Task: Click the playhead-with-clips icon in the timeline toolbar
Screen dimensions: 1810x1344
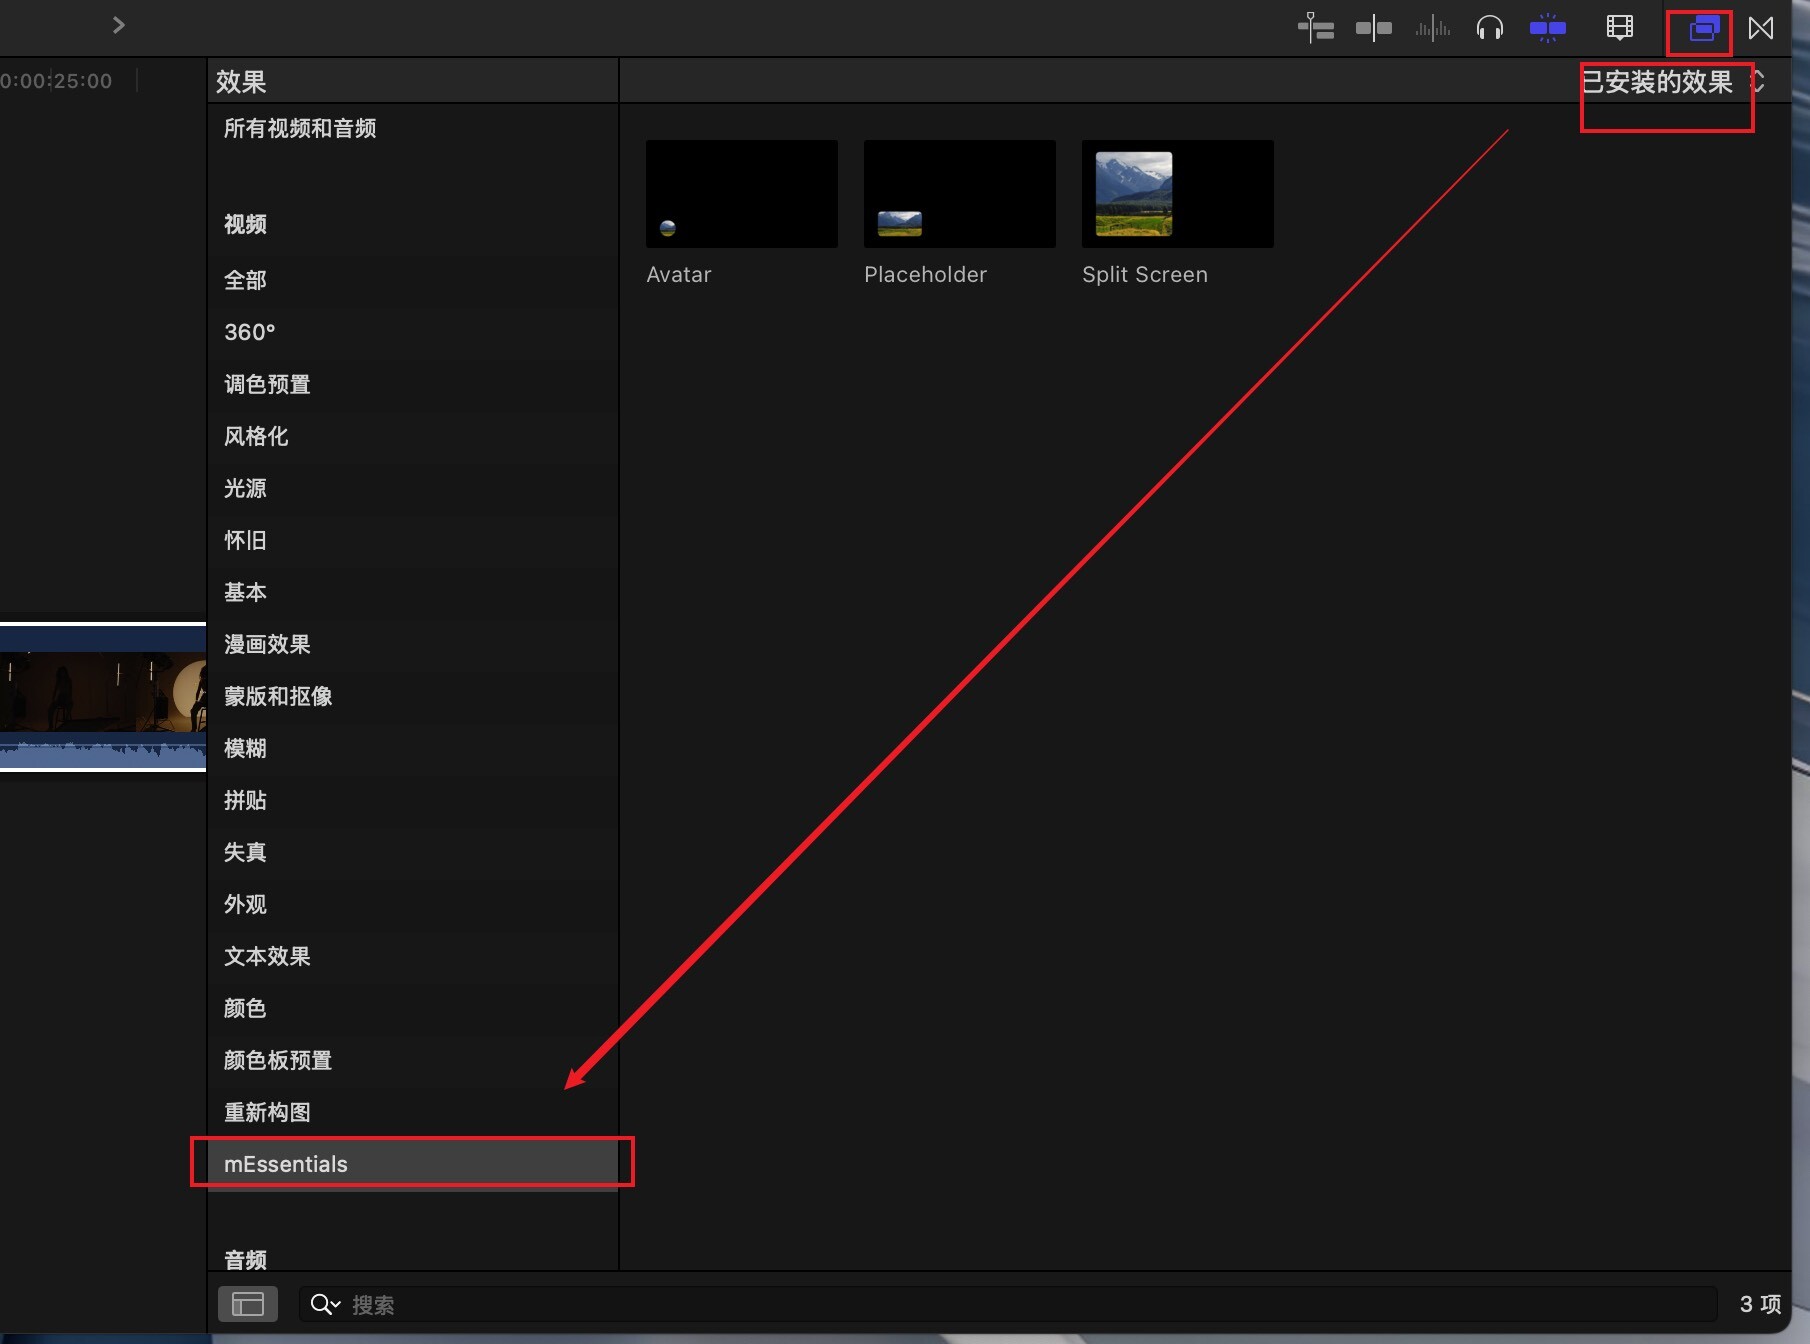Action: click(x=1316, y=28)
